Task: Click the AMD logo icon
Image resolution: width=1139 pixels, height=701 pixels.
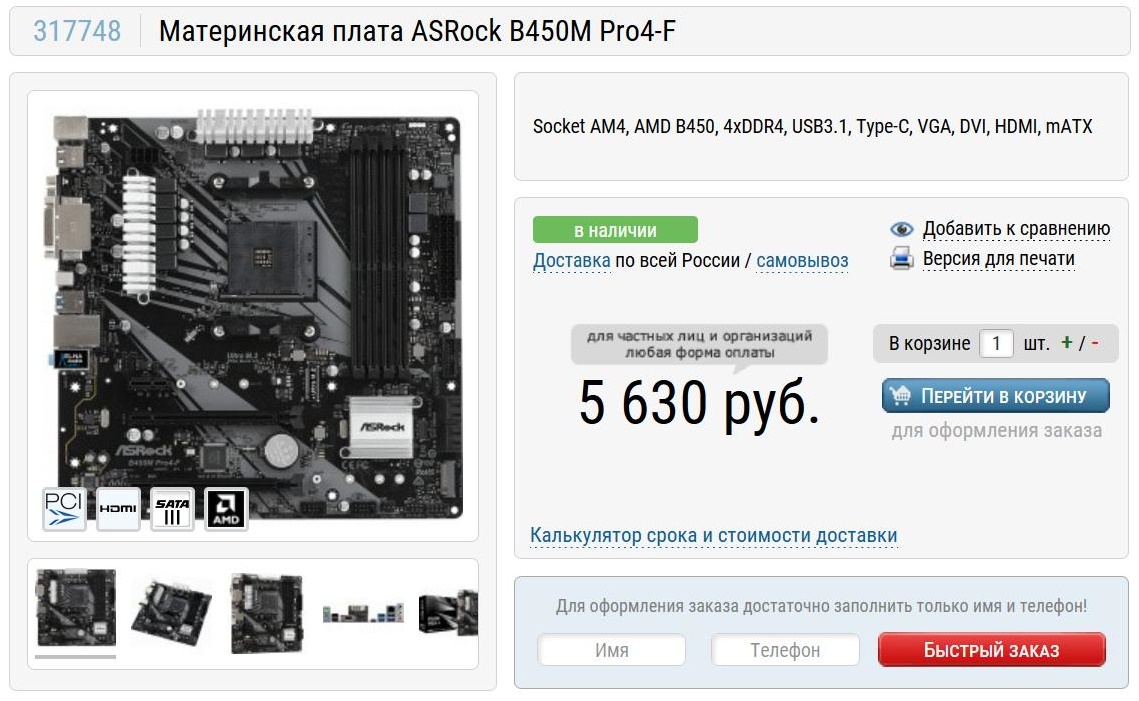Action: click(227, 508)
